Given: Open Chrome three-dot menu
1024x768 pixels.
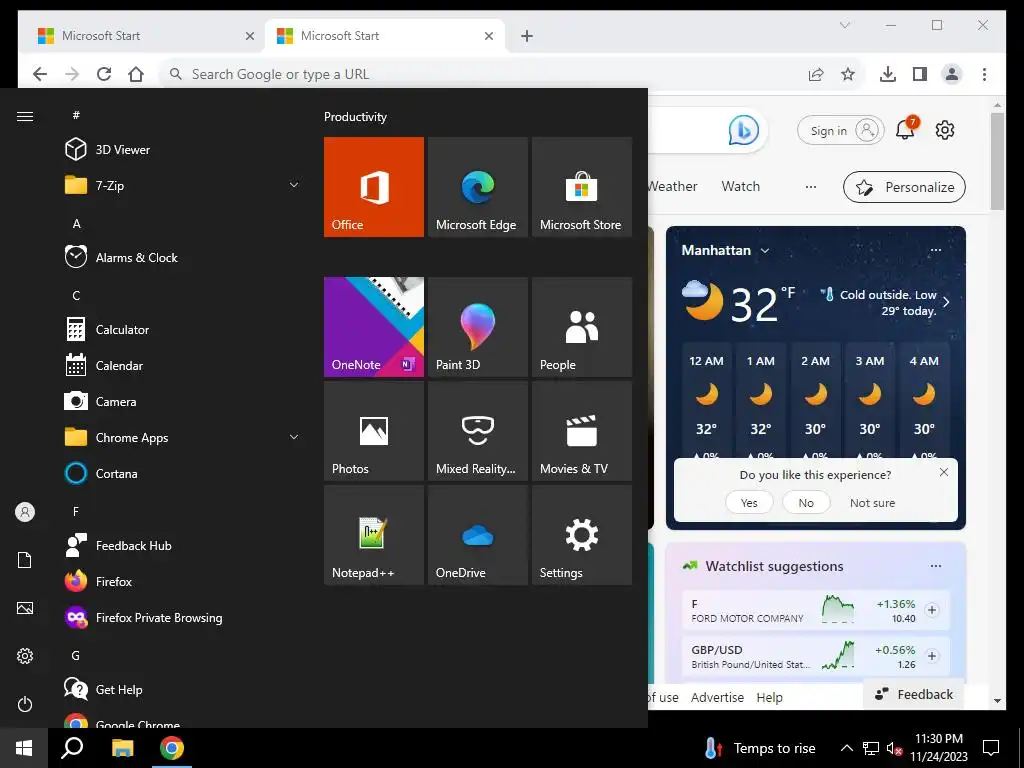Looking at the screenshot, I should [984, 74].
